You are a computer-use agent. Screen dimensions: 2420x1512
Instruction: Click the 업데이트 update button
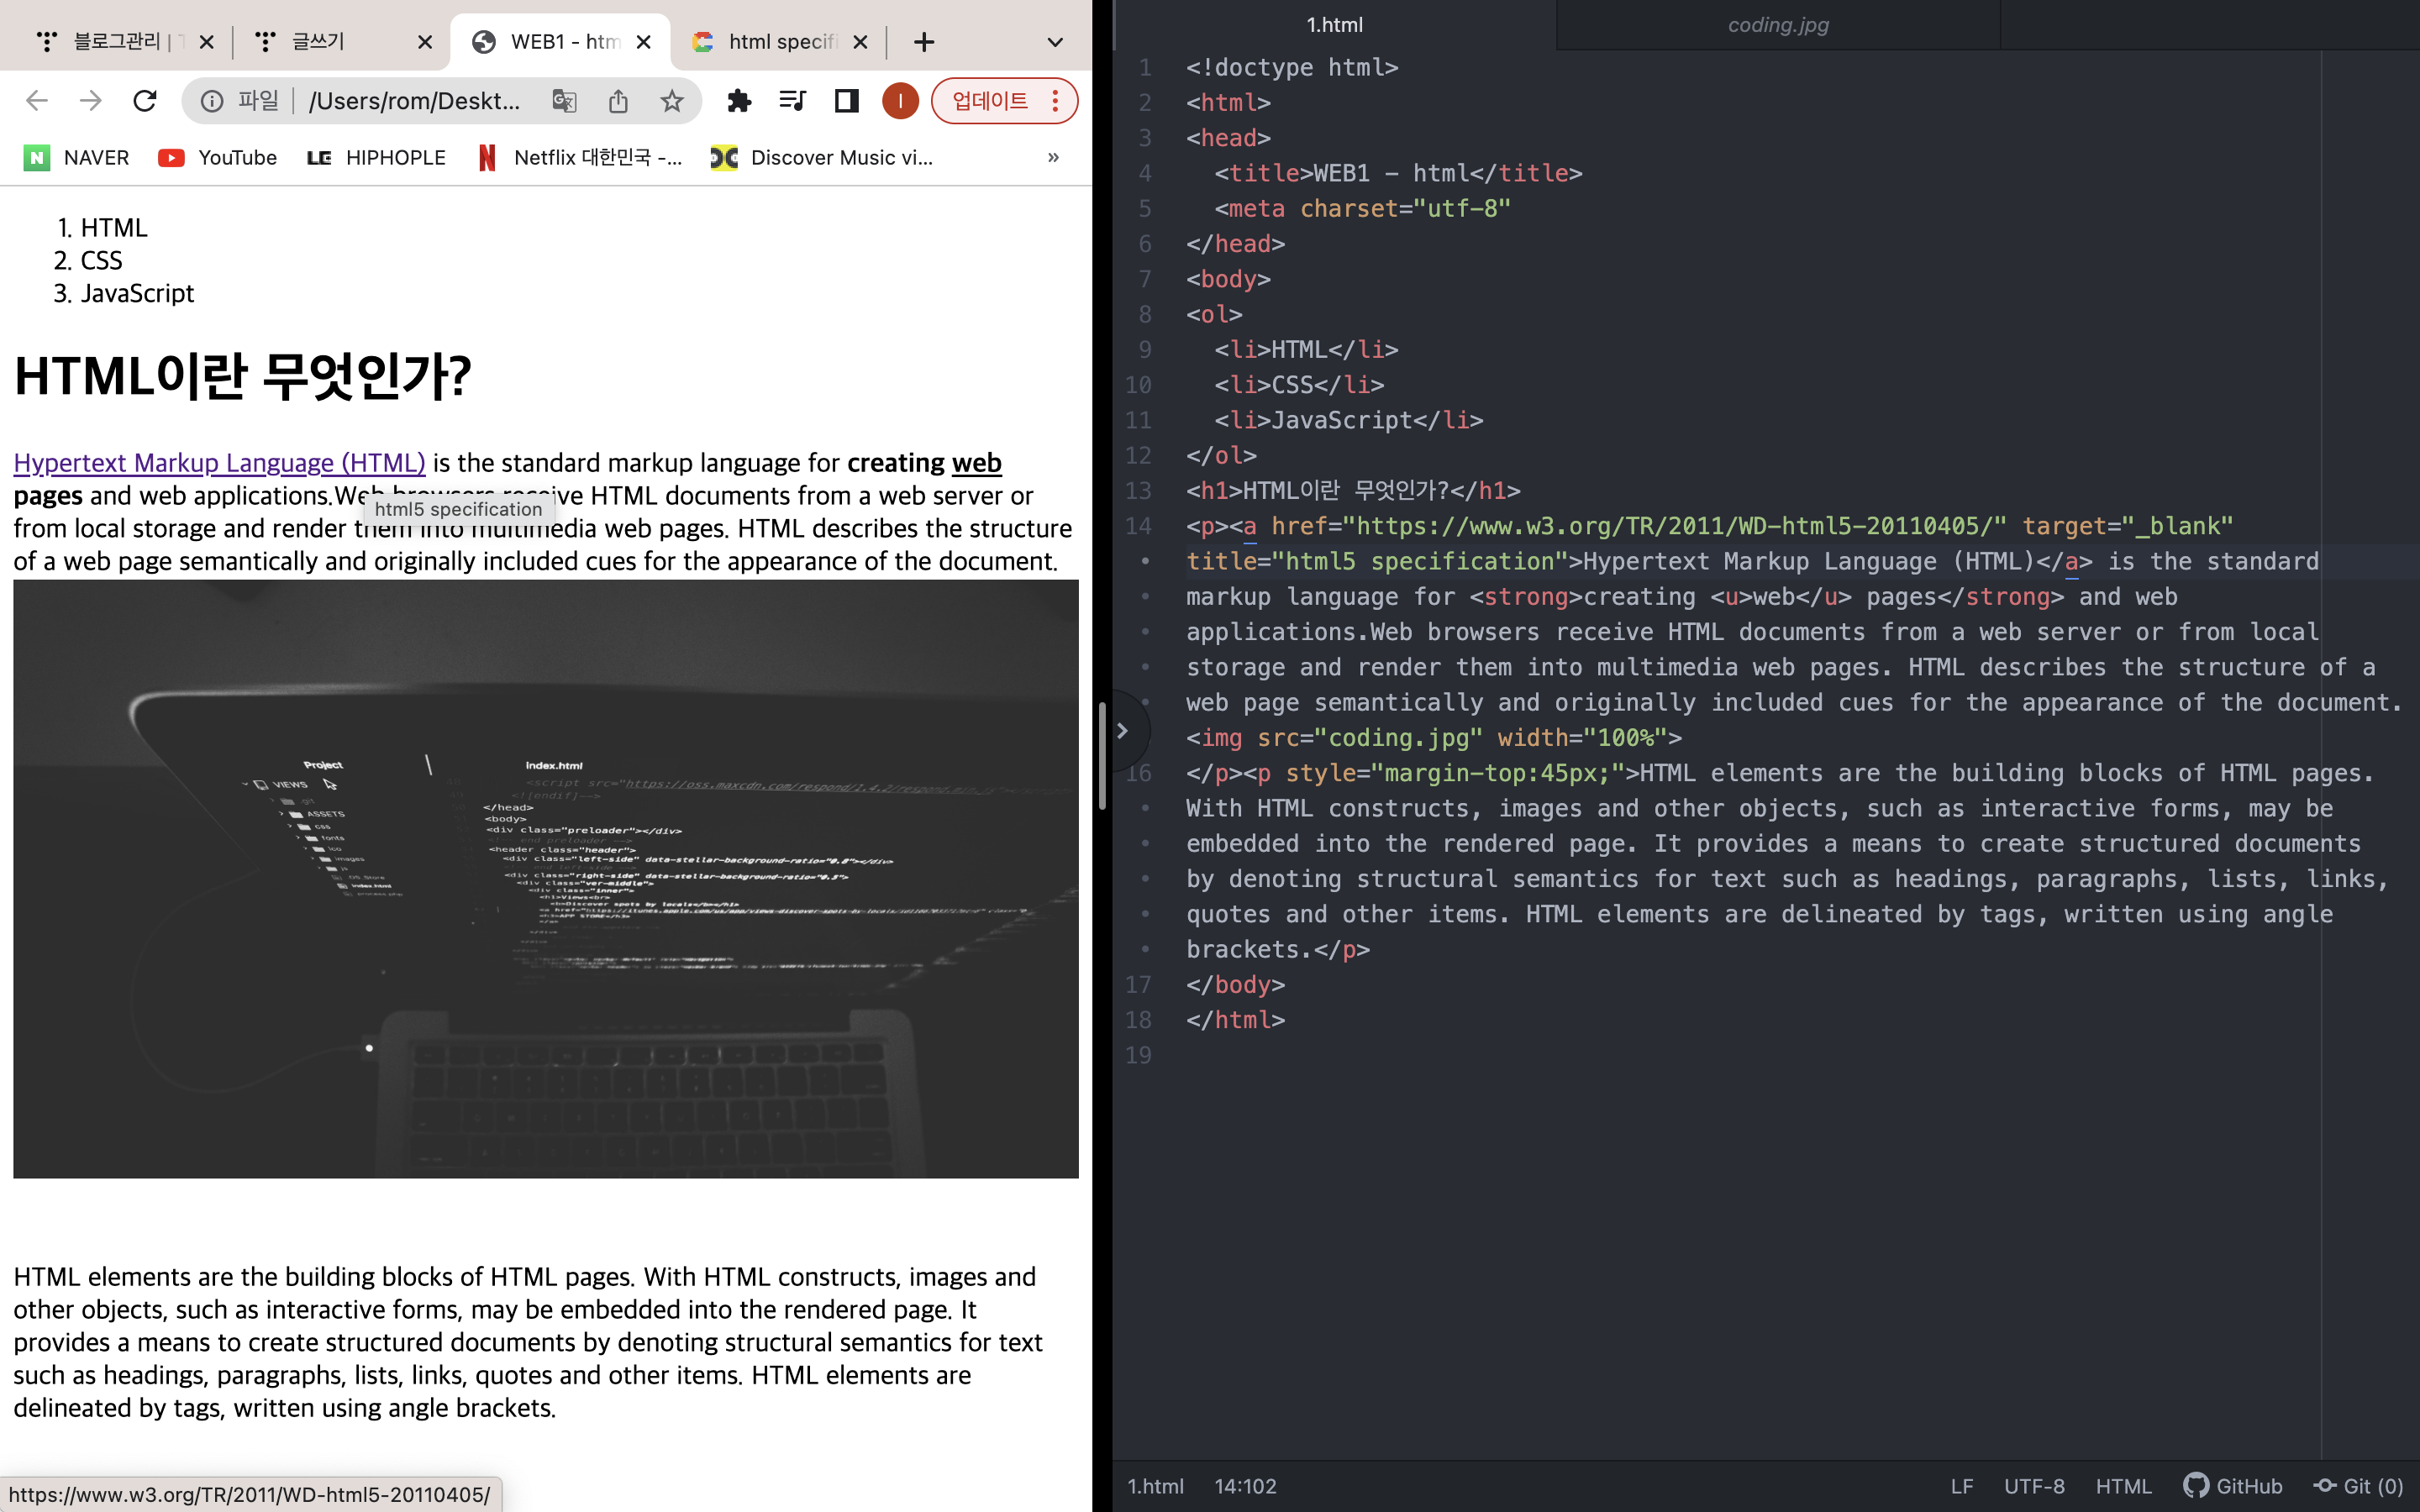click(990, 101)
